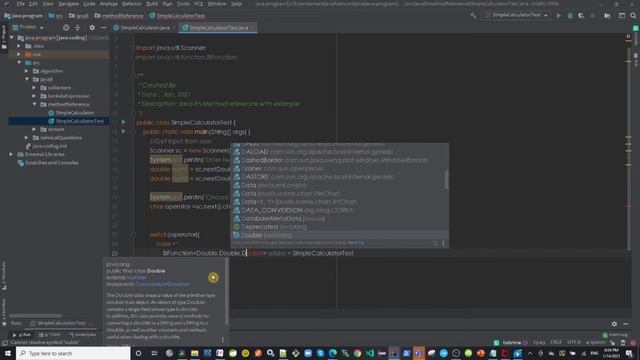The height and width of the screenshot is (360, 640).
Task: Click the Number link in documentation popup
Action: [x=136, y=278]
